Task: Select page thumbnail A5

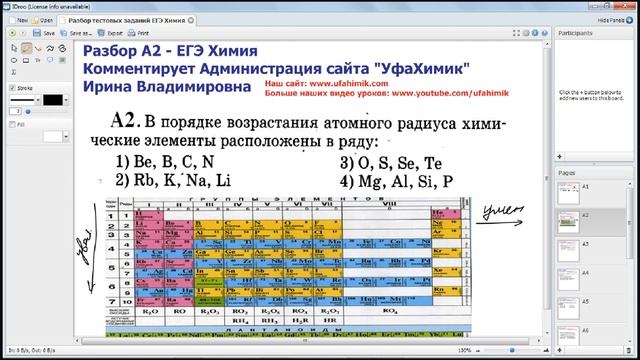Action: pyautogui.click(x=568, y=309)
